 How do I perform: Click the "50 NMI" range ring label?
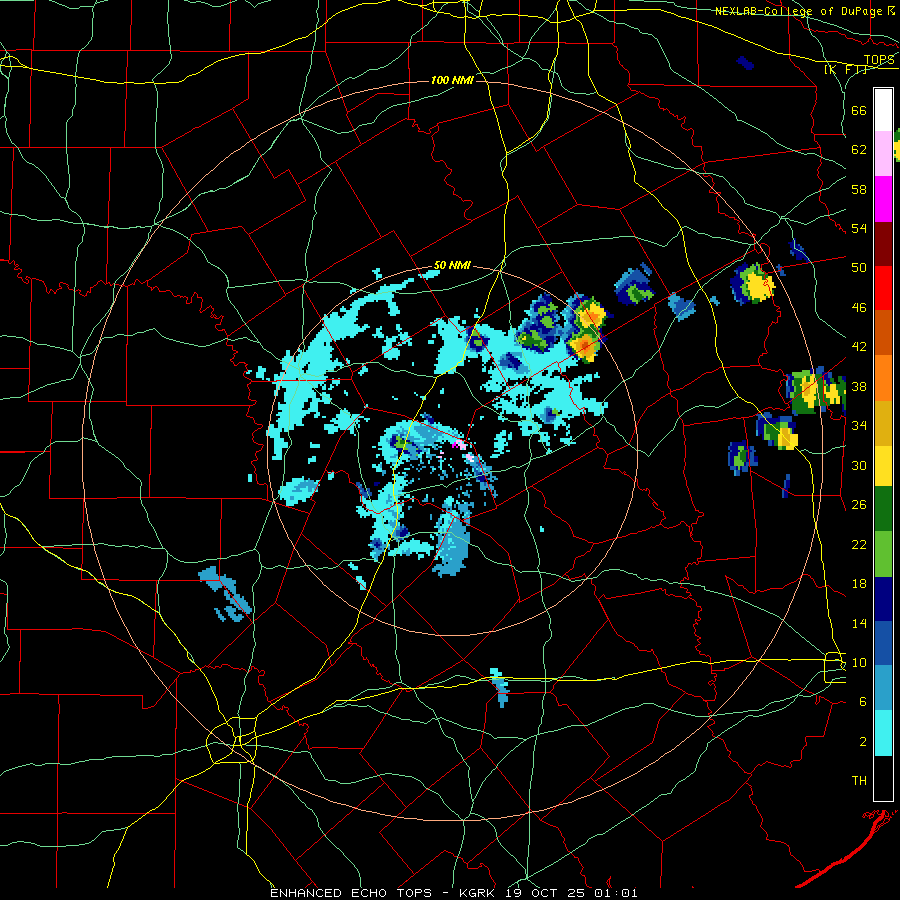452,265
